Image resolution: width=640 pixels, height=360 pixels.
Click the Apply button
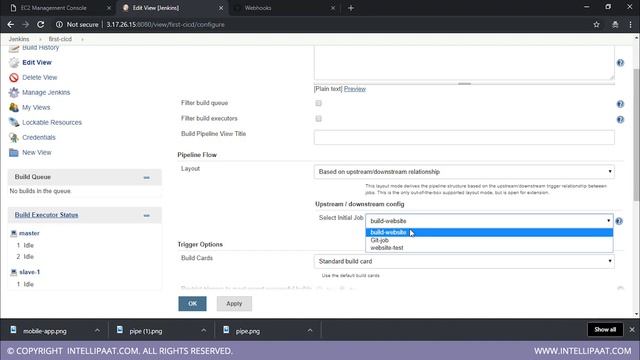(x=234, y=304)
